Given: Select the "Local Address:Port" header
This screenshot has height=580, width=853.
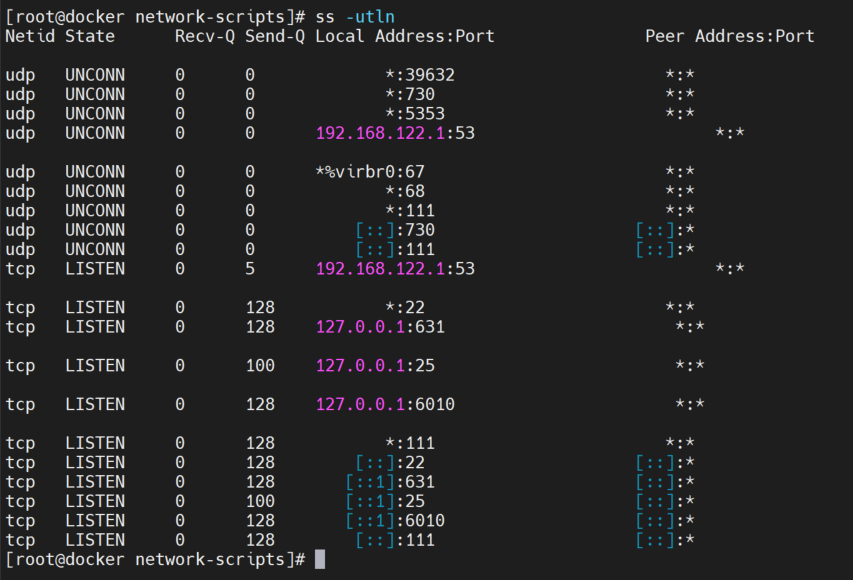Looking at the screenshot, I should (405, 36).
